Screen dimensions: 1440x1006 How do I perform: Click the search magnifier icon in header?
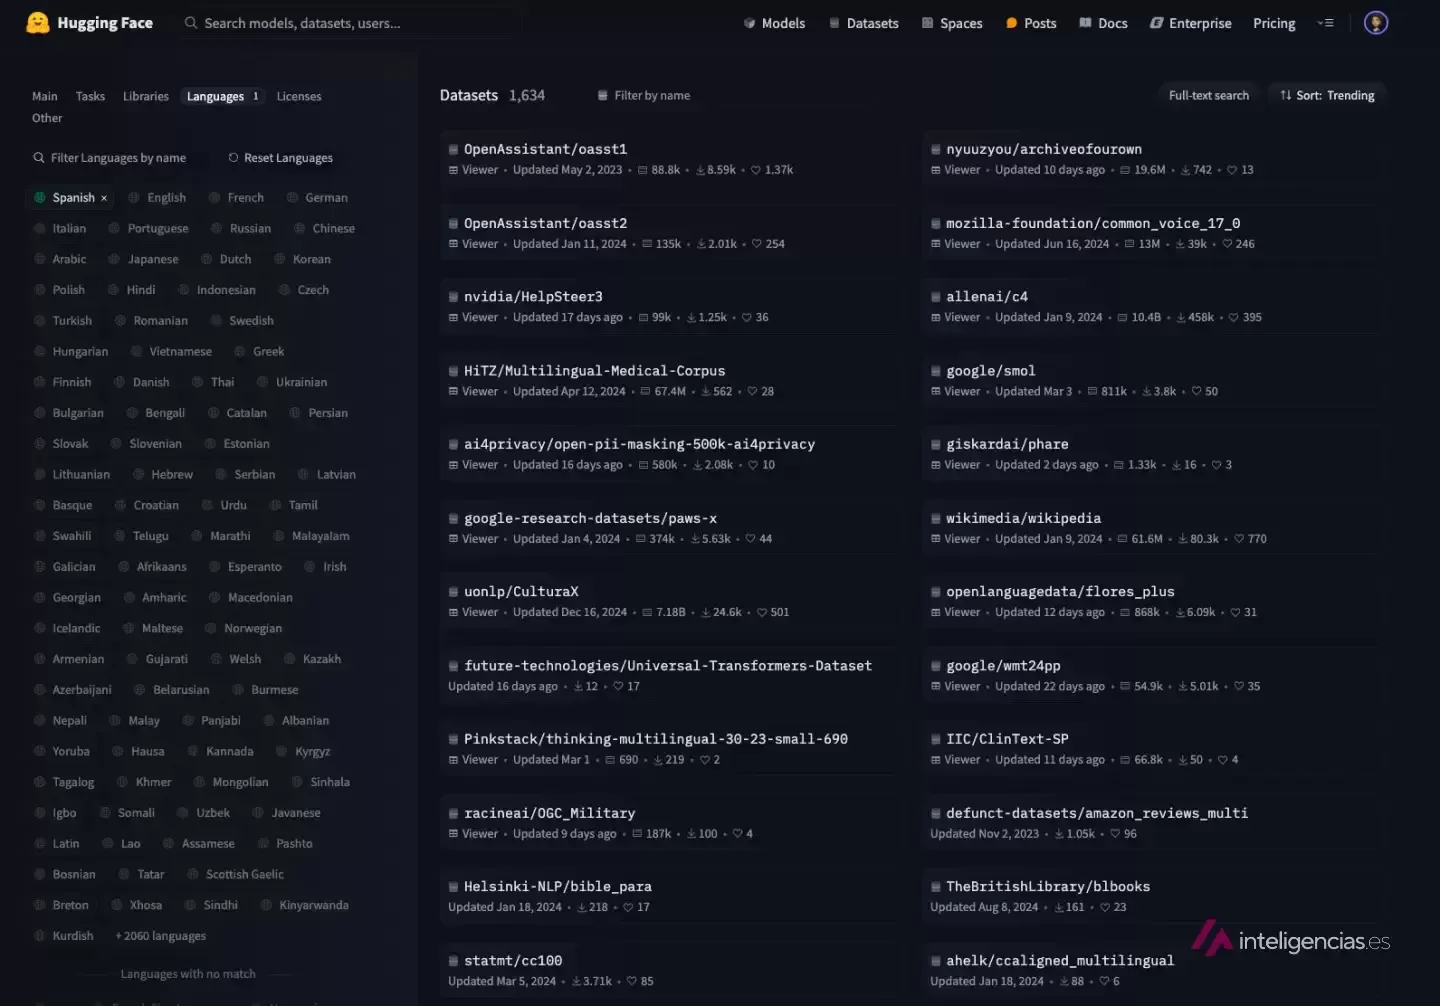click(x=191, y=23)
